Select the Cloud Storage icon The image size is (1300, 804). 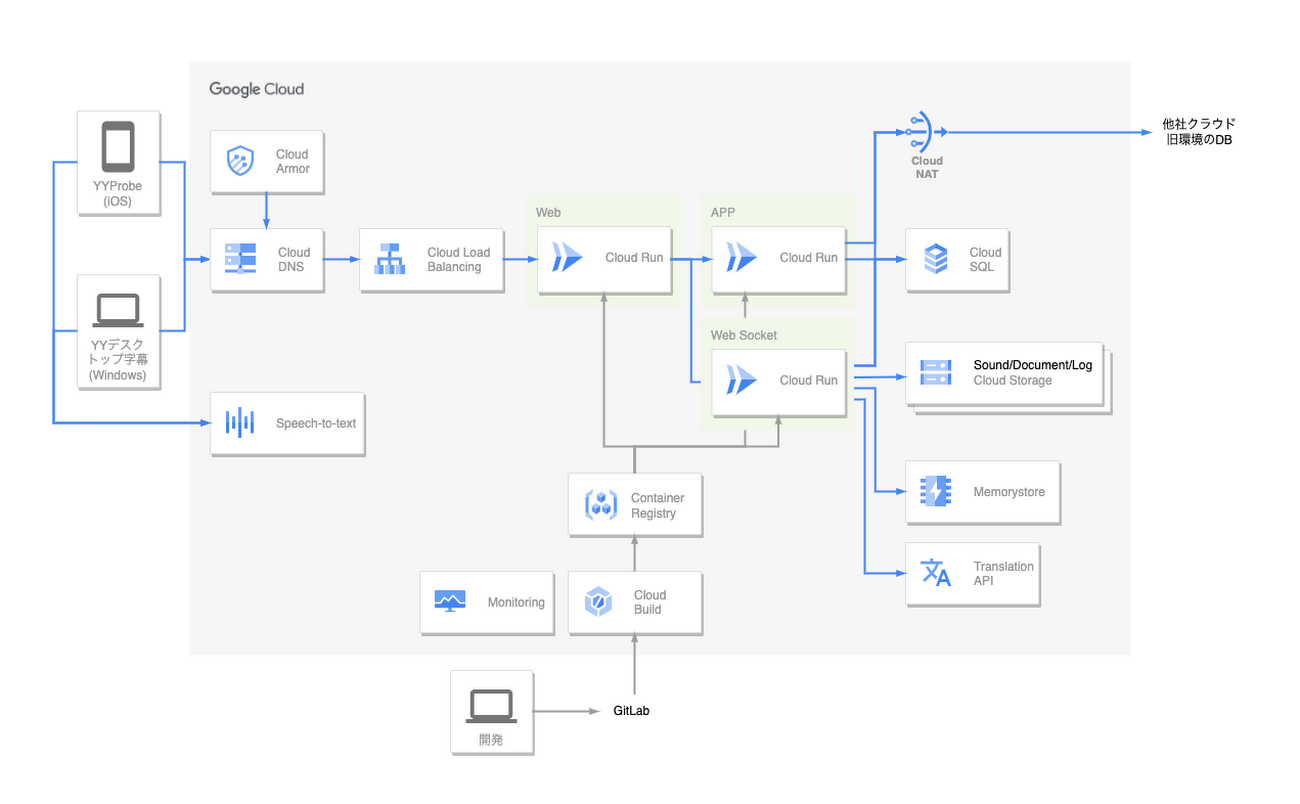coord(936,372)
